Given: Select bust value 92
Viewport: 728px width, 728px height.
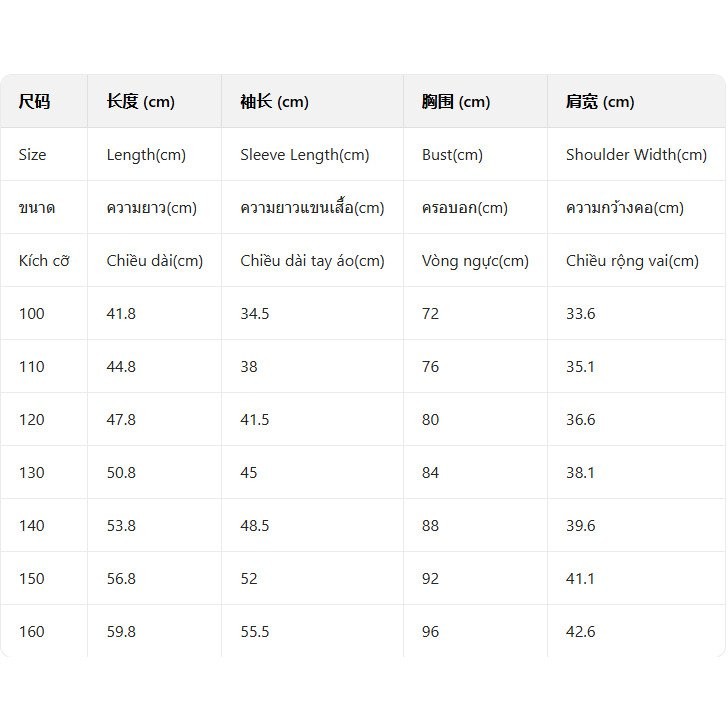Looking at the screenshot, I should (430, 579).
